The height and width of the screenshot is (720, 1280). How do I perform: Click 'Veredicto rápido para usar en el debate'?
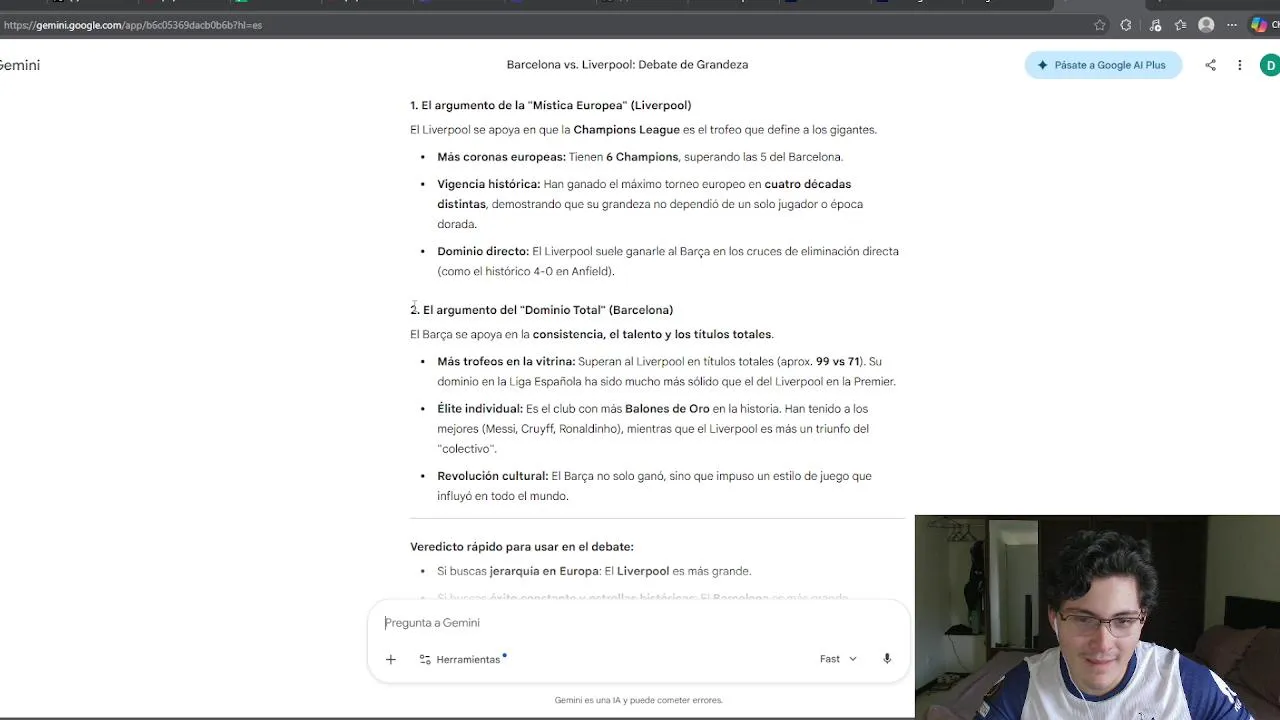click(x=522, y=547)
